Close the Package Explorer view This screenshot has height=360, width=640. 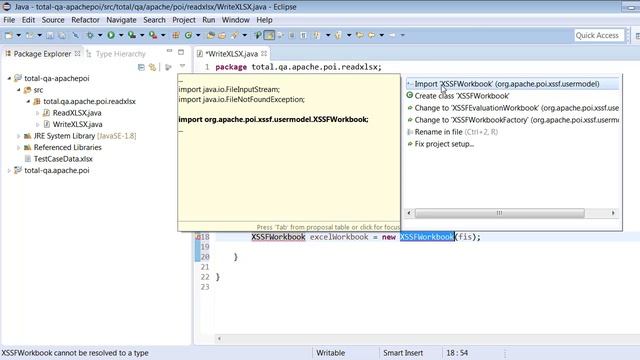click(x=77, y=53)
